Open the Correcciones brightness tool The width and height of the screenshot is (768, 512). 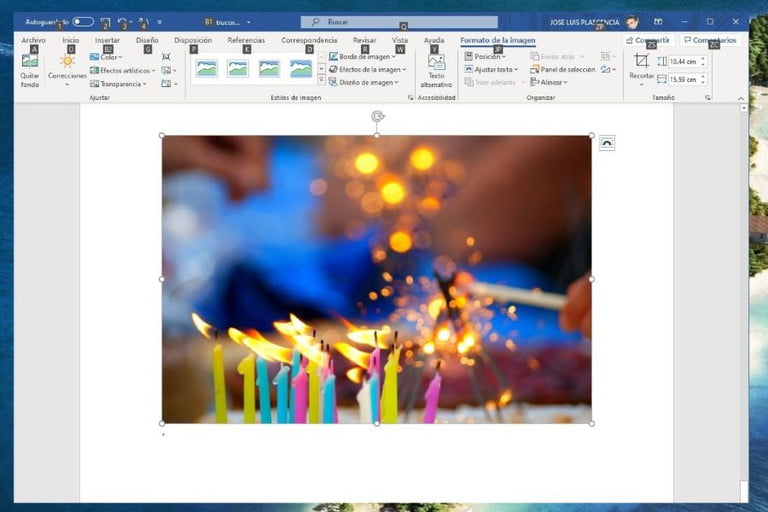coord(67,62)
